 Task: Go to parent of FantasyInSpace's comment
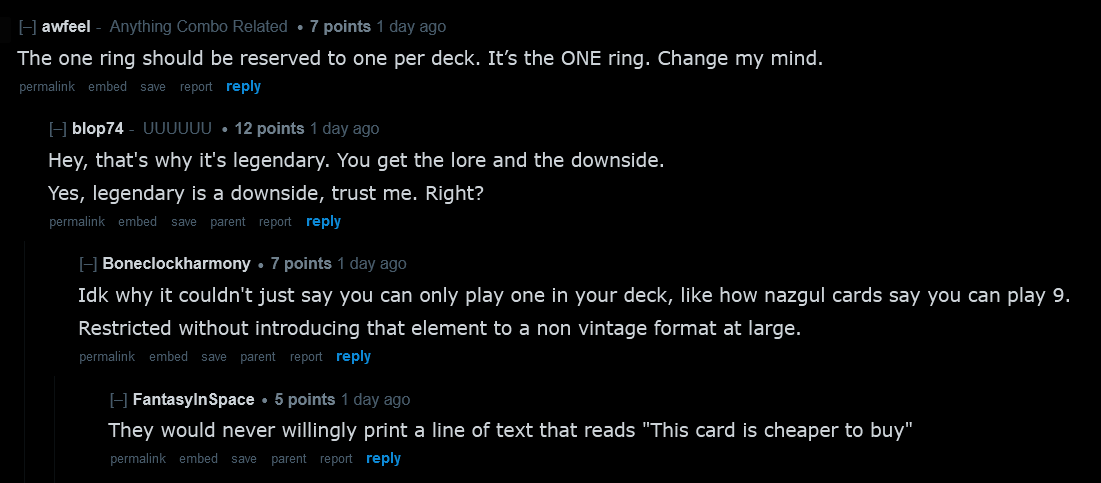pos(288,459)
